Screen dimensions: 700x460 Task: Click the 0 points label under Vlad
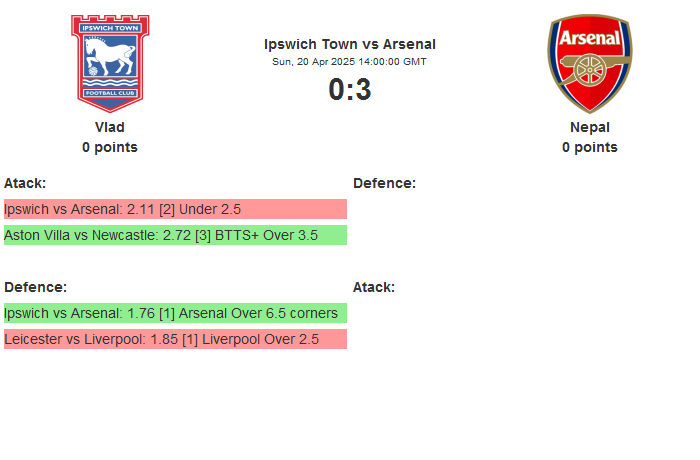[110, 147]
